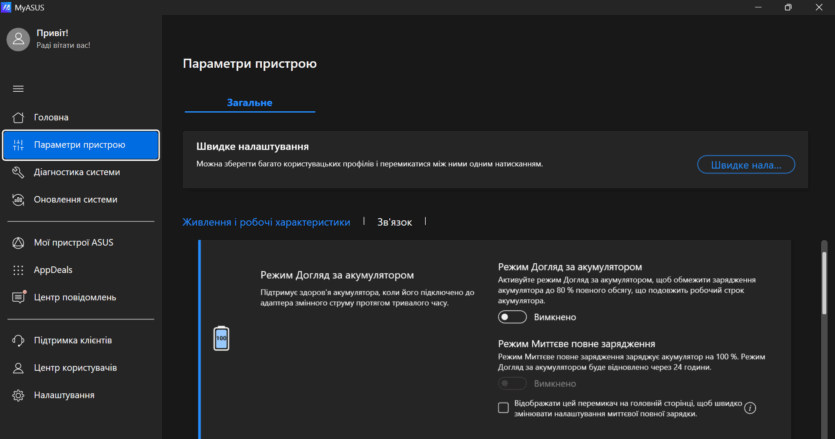Switch to the Загальне tab
This screenshot has width=835, height=439.
tap(249, 102)
